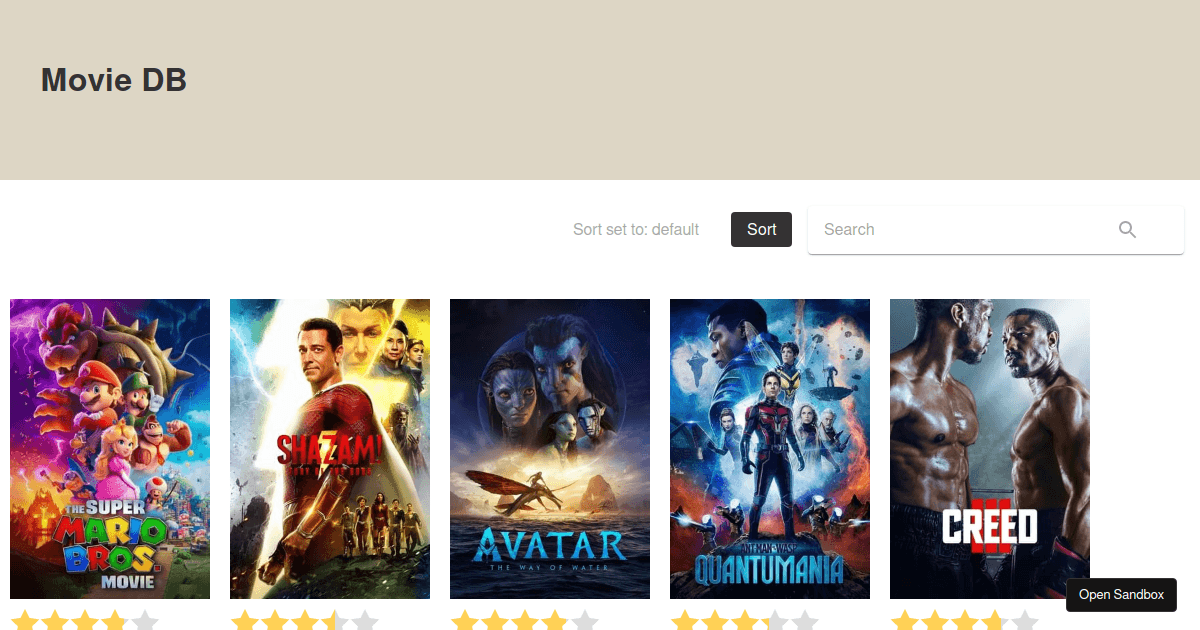View the Creed III movie poster

pos(990,449)
